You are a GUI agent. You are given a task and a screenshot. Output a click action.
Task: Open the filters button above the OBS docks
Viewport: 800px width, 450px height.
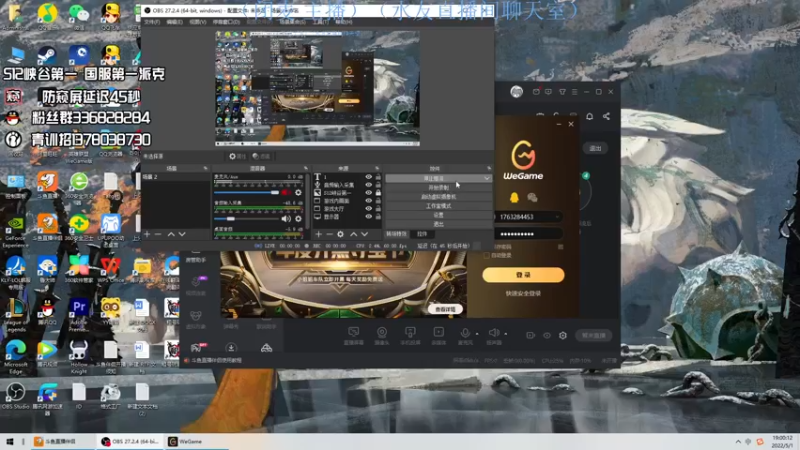click(261, 156)
